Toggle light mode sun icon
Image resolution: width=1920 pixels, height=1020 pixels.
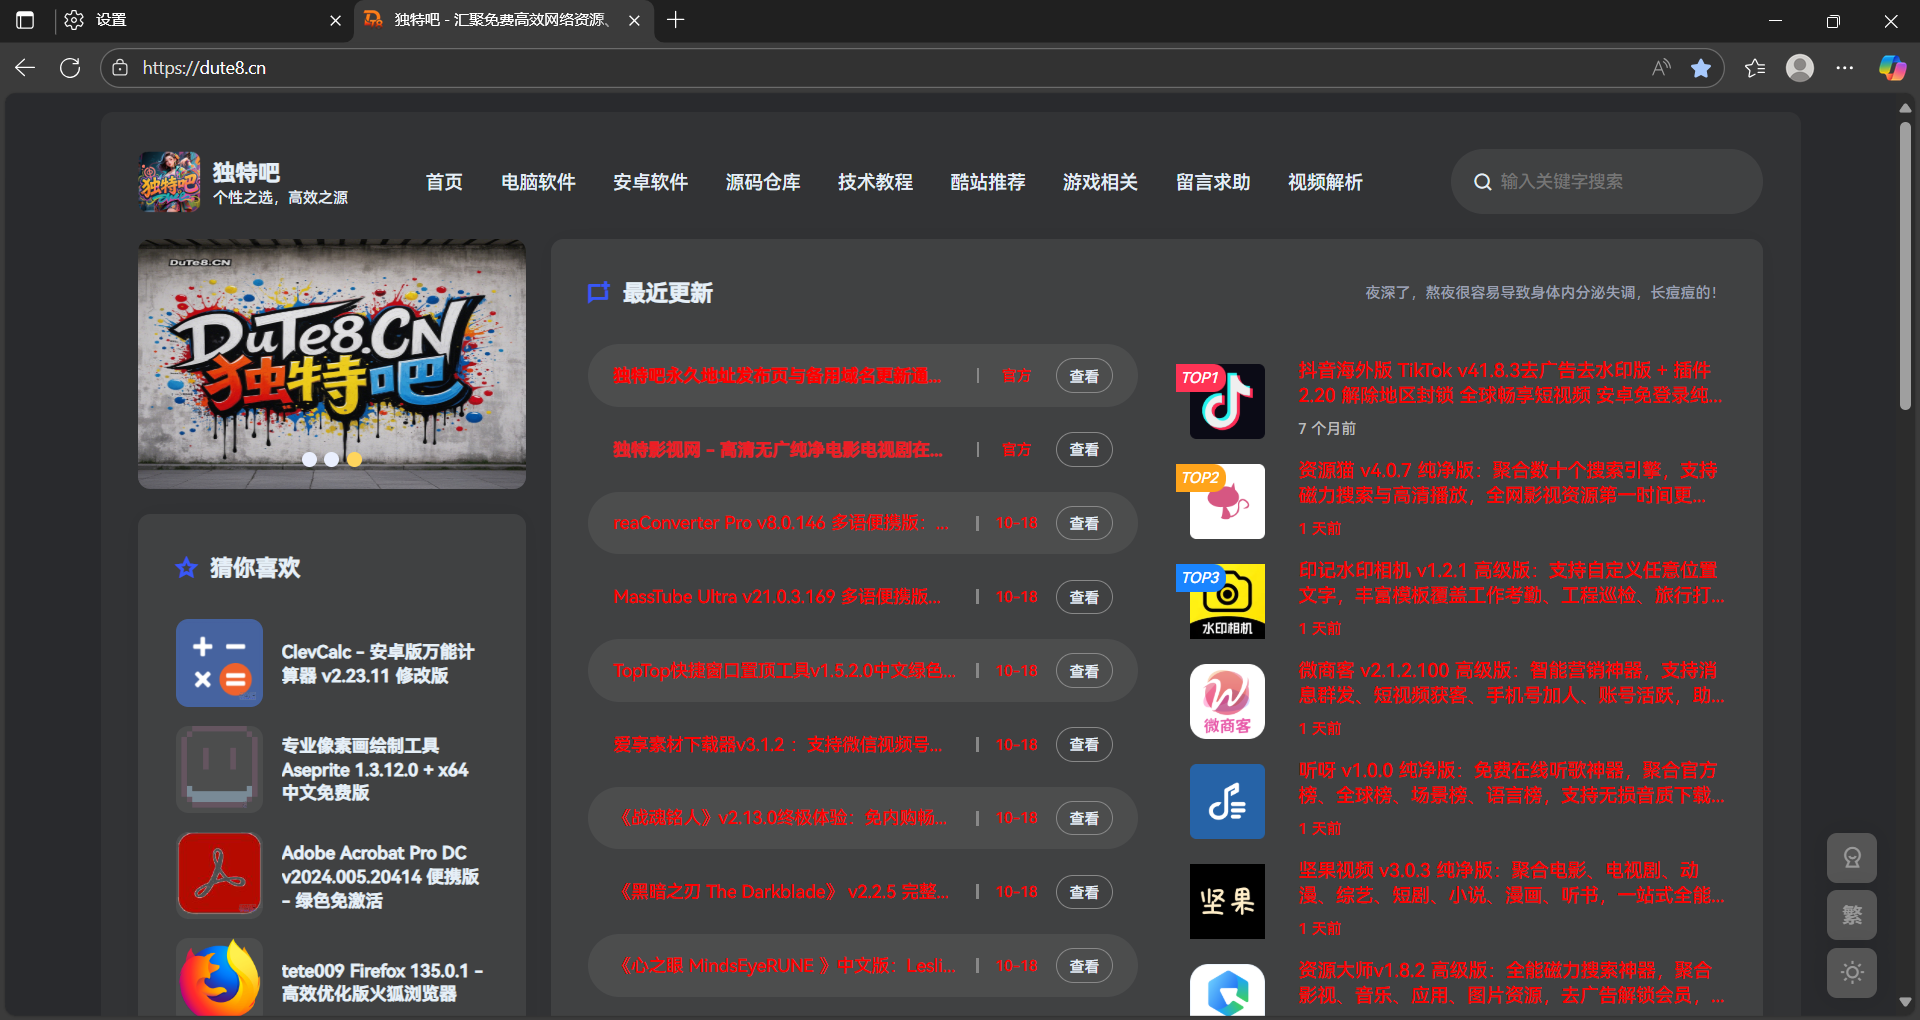(x=1852, y=972)
